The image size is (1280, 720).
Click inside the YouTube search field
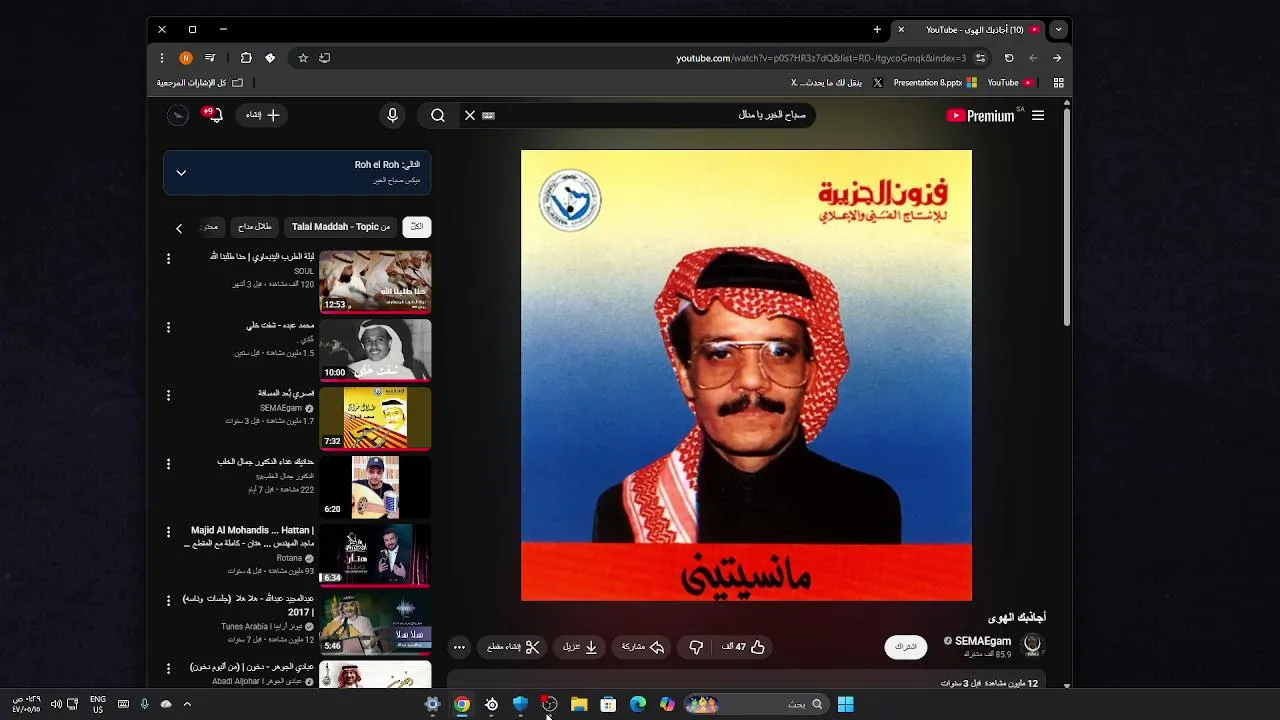click(x=650, y=116)
